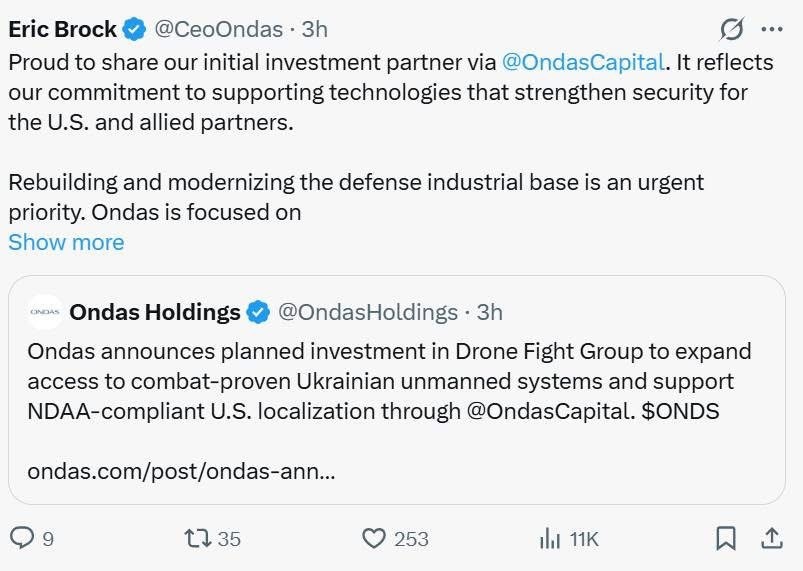This screenshot has height=571, width=803.
Task: Open the quoted tweet body text
Action: coord(389,381)
